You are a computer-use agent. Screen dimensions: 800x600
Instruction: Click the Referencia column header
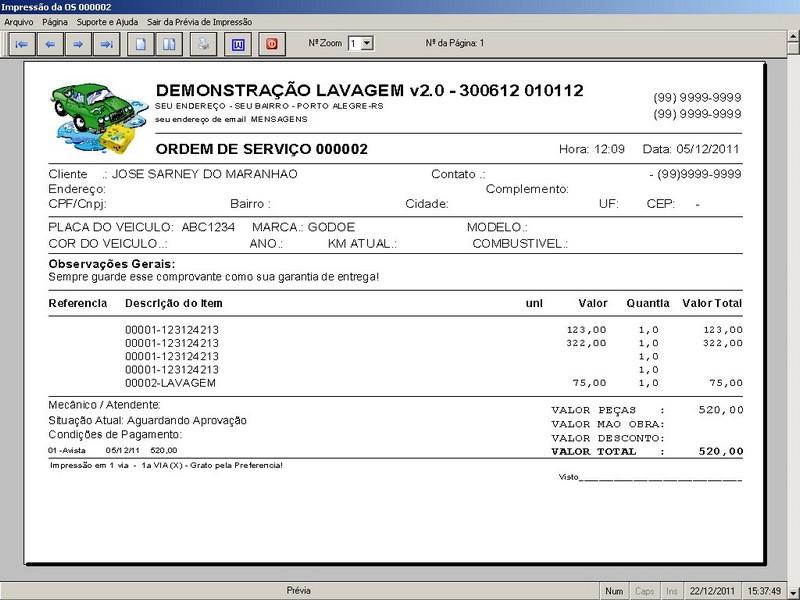coord(78,303)
